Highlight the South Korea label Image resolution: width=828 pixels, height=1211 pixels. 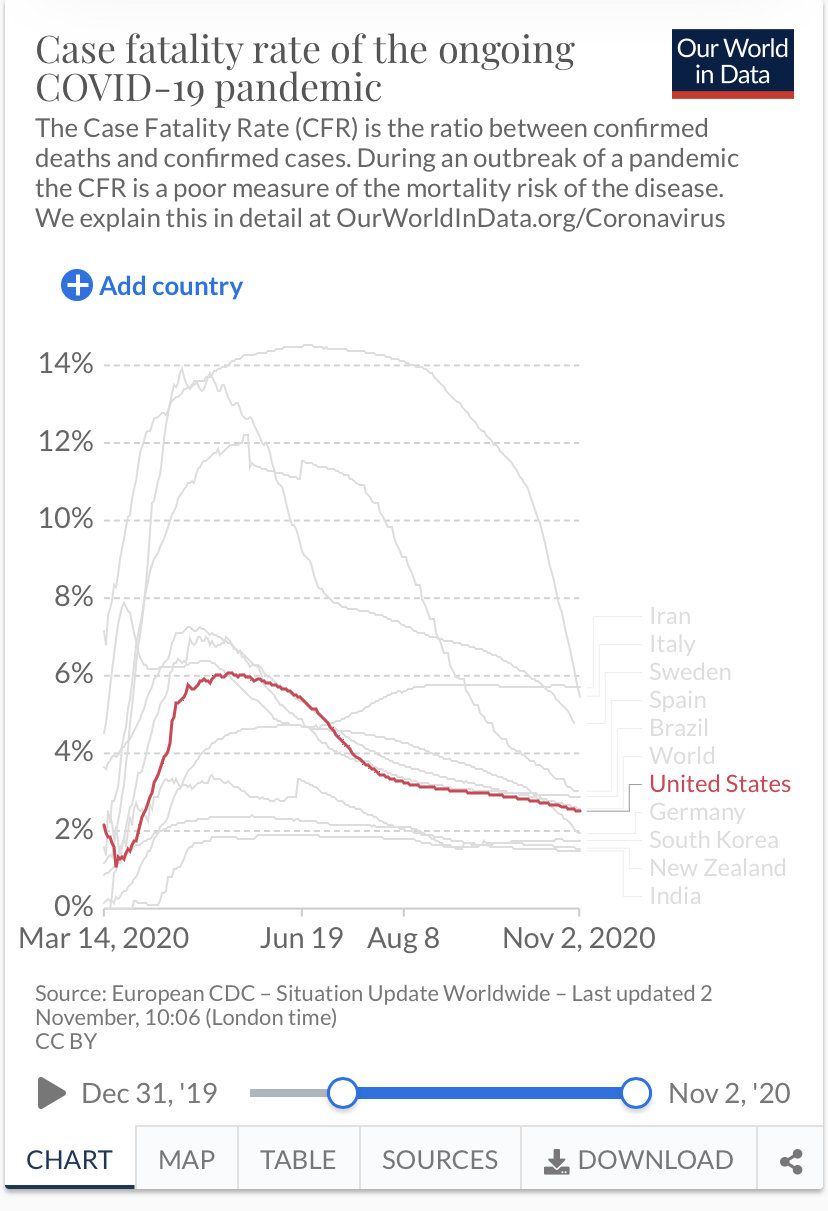click(714, 840)
